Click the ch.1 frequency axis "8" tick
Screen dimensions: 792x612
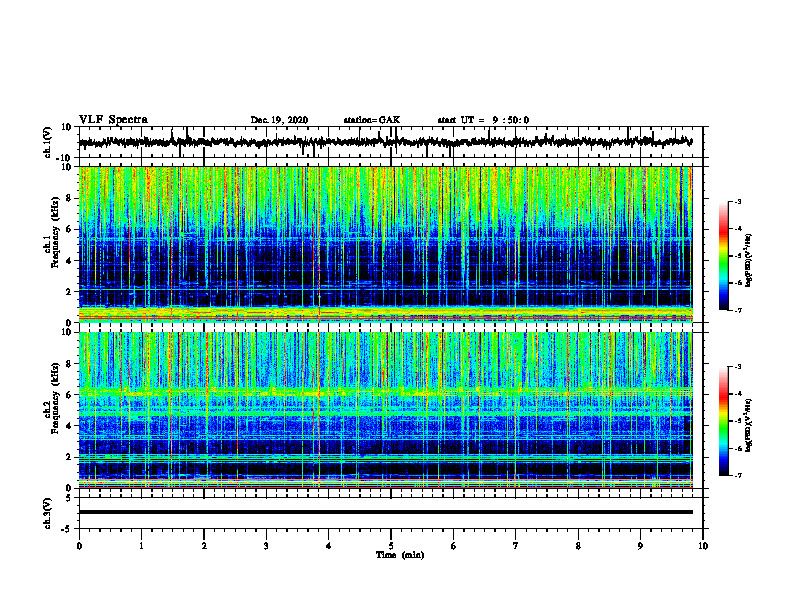tap(69, 198)
